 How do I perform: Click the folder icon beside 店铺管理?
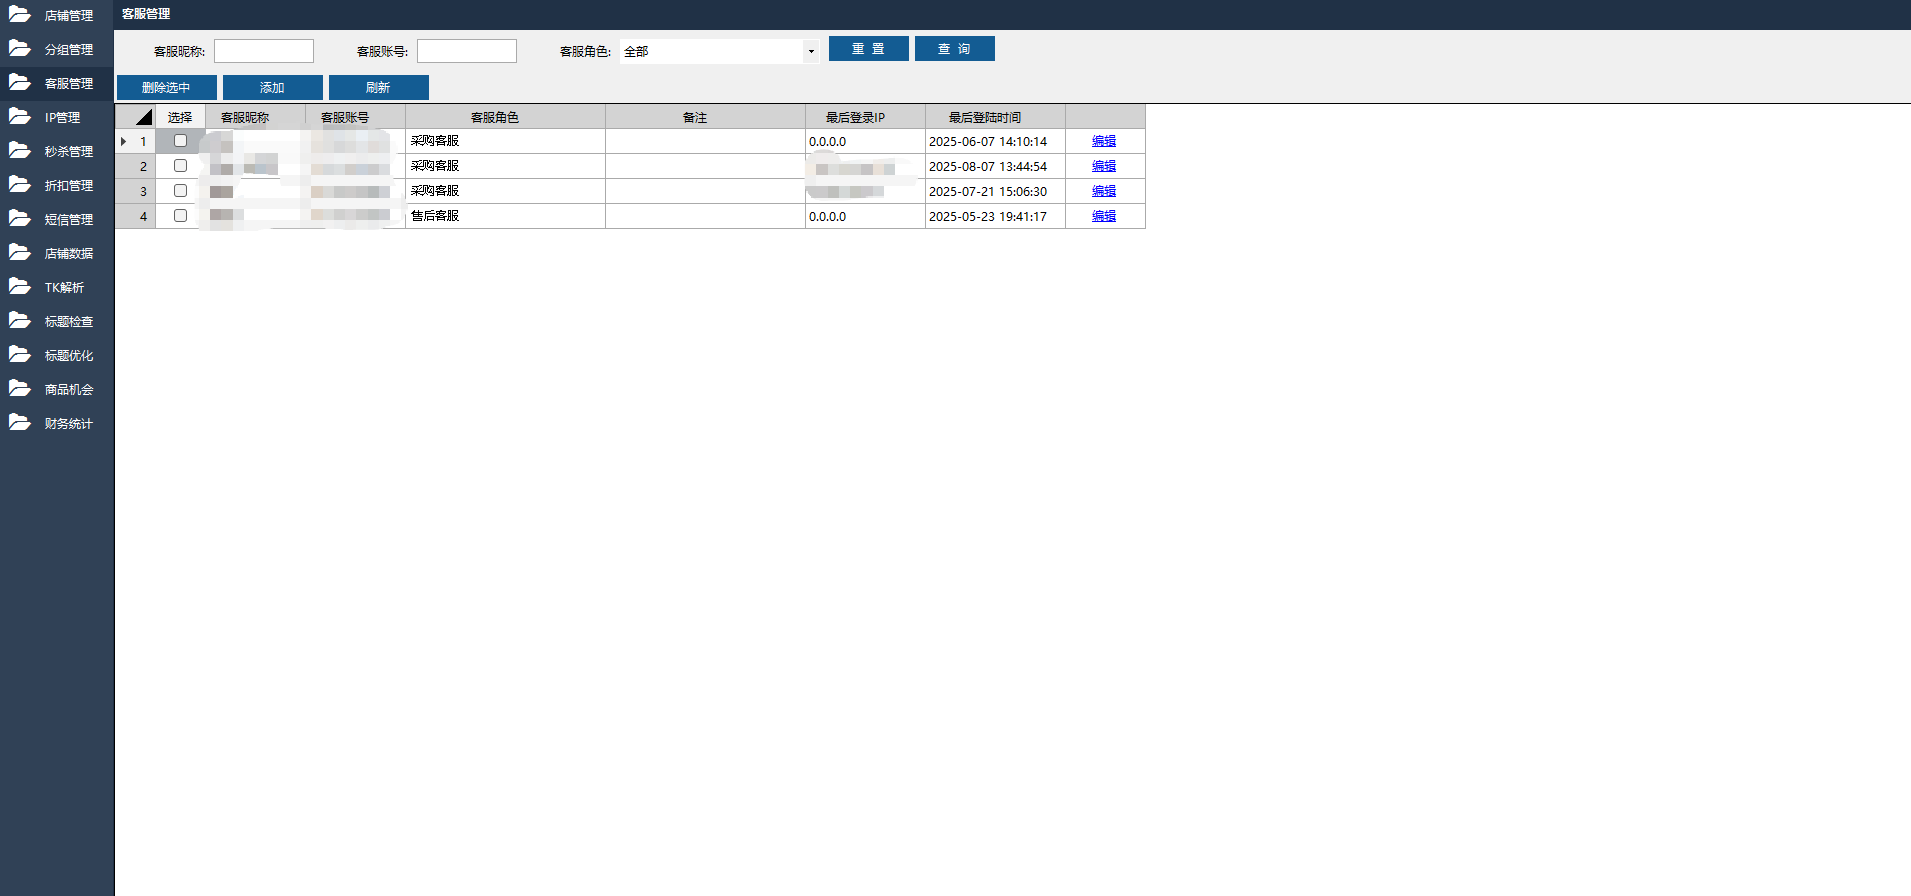click(x=20, y=15)
